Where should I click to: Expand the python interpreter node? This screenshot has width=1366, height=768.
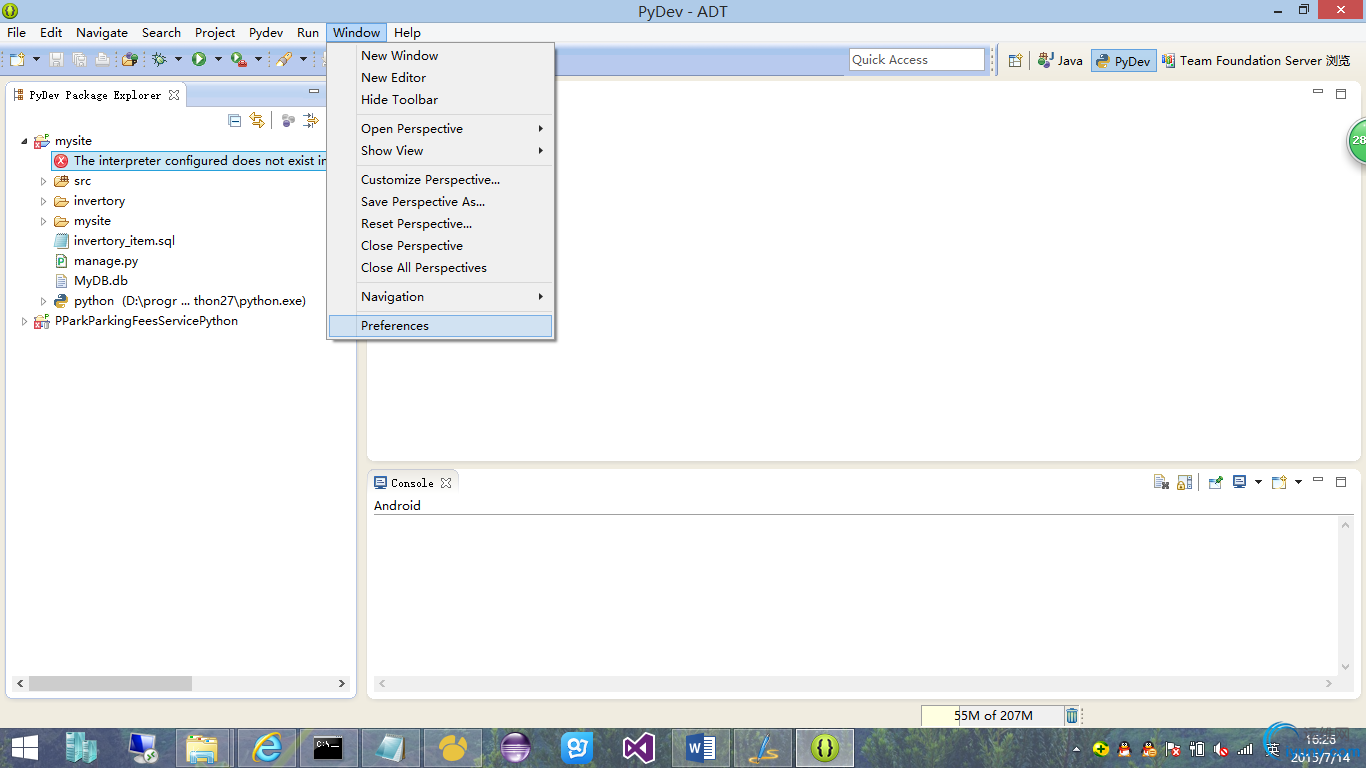43,301
